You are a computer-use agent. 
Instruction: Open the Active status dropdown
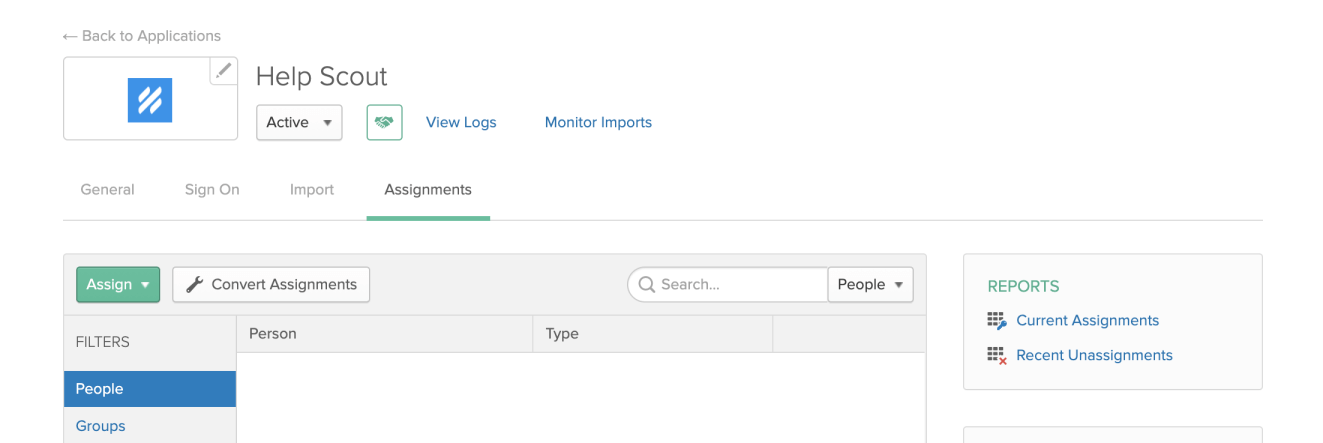click(299, 122)
